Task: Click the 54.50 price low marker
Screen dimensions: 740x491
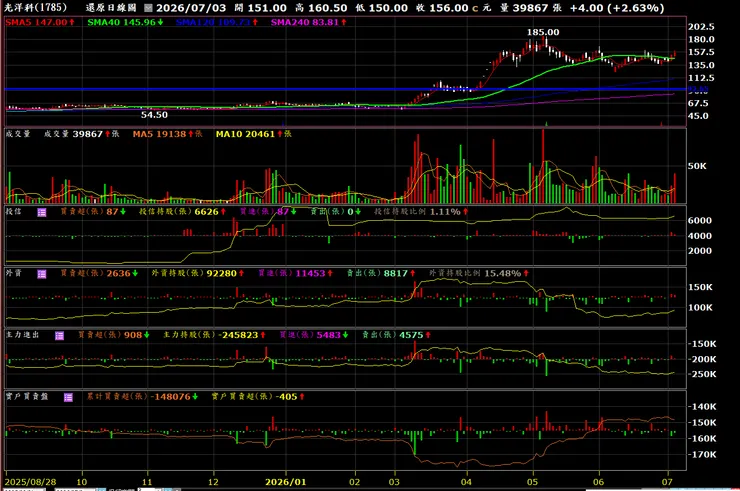Action: 154,115
